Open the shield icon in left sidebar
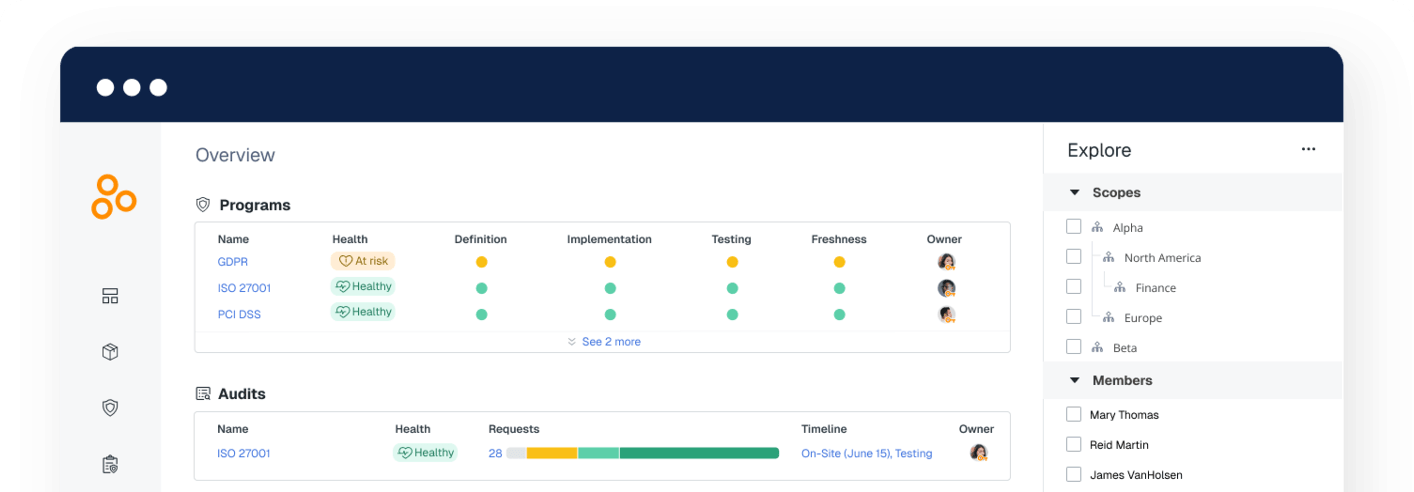The image size is (1414, 492). 110,408
